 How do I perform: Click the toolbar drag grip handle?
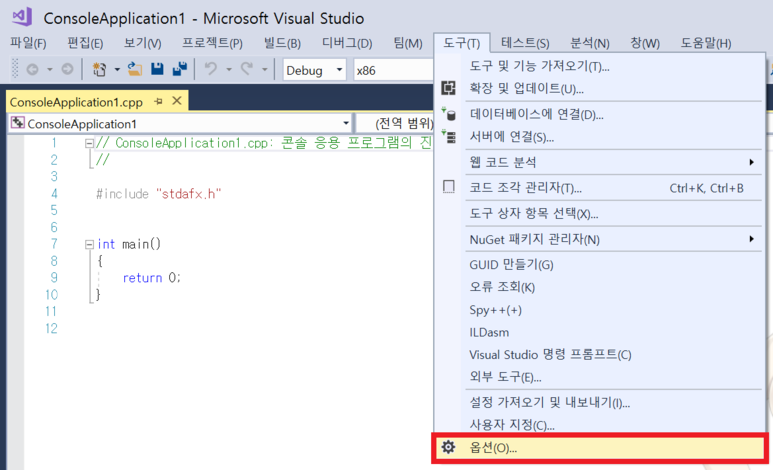click(15, 69)
